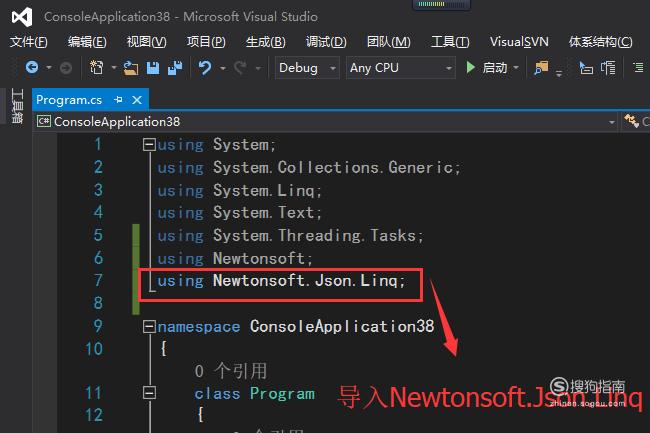The image size is (650, 433).
Task: Open file using the folder icon
Action: coord(131,68)
